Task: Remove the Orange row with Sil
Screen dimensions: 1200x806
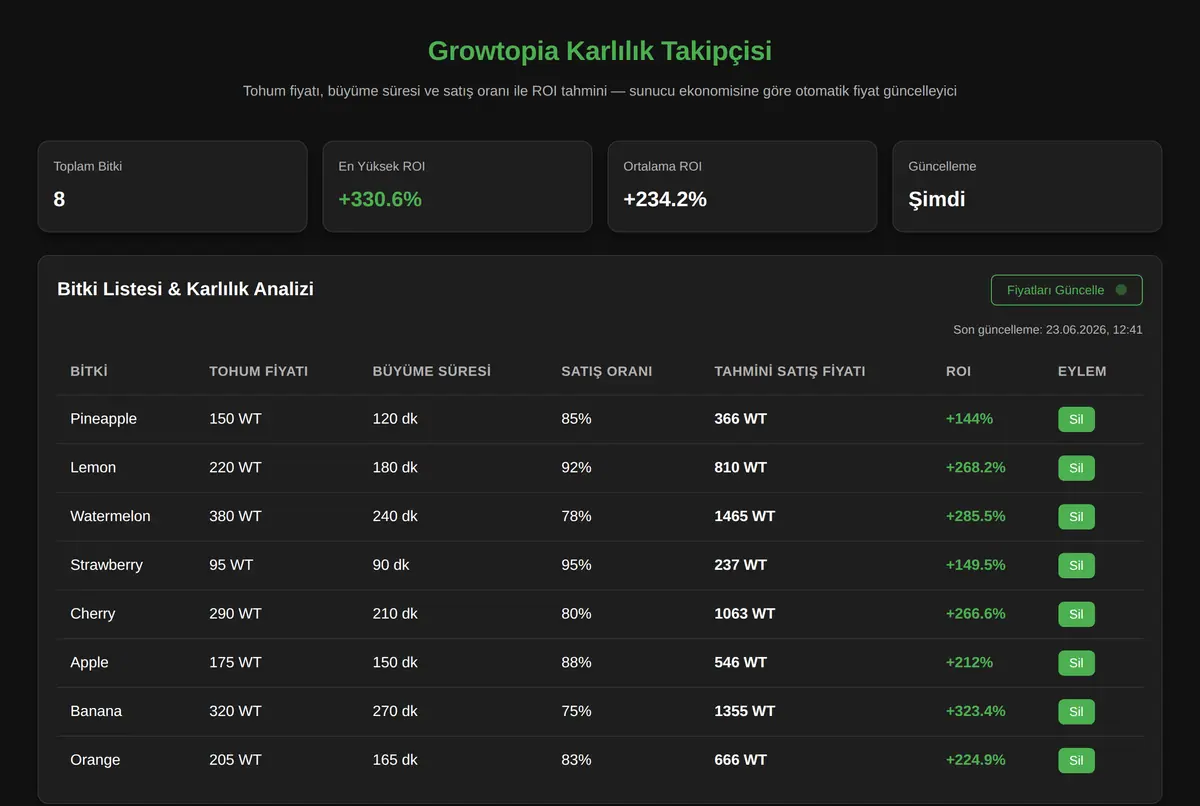Action: point(1076,760)
